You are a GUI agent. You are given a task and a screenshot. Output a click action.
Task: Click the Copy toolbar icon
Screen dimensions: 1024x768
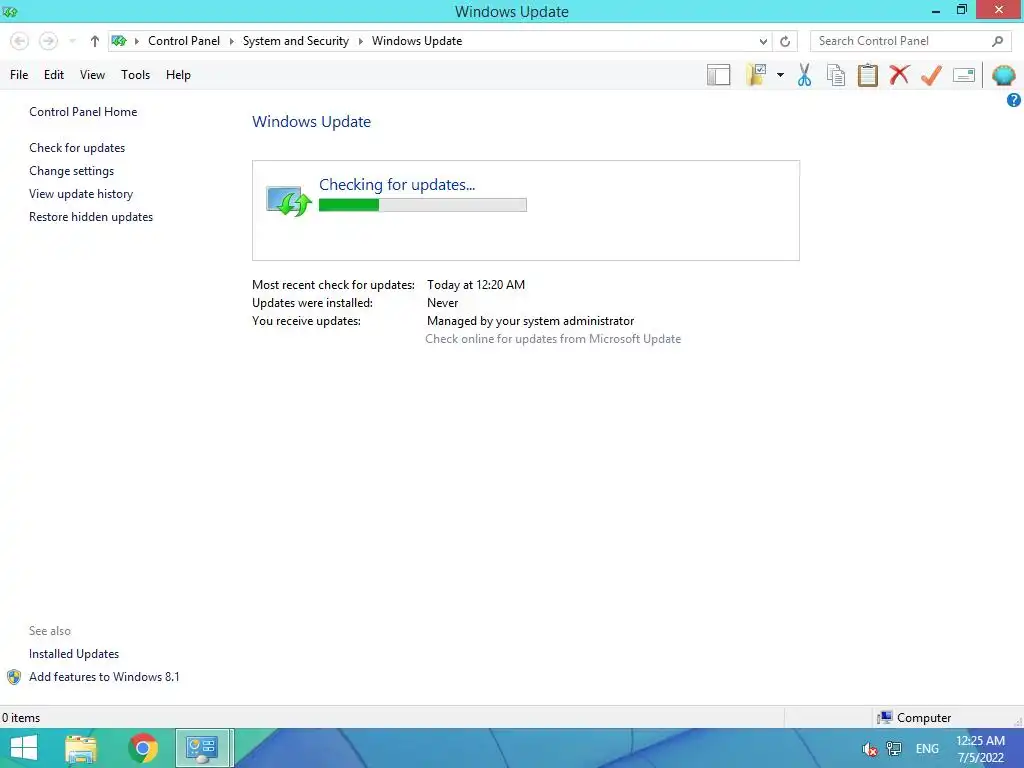[x=836, y=75]
